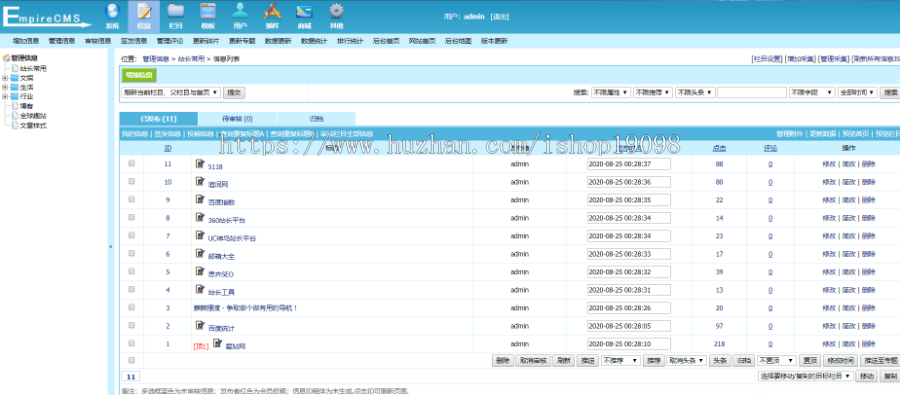Click the edit icon in ID 10 row

pos(200,181)
